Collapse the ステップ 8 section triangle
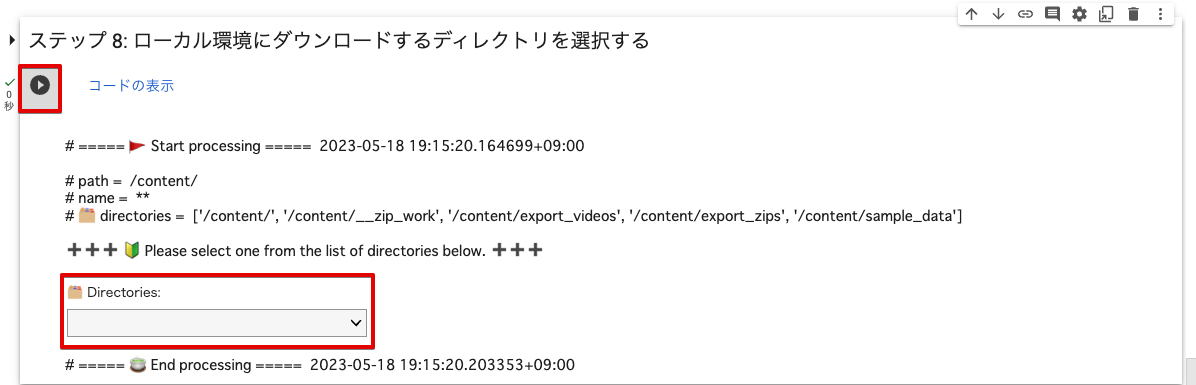Viewport: 1196px width, 385px height. pos(12,40)
